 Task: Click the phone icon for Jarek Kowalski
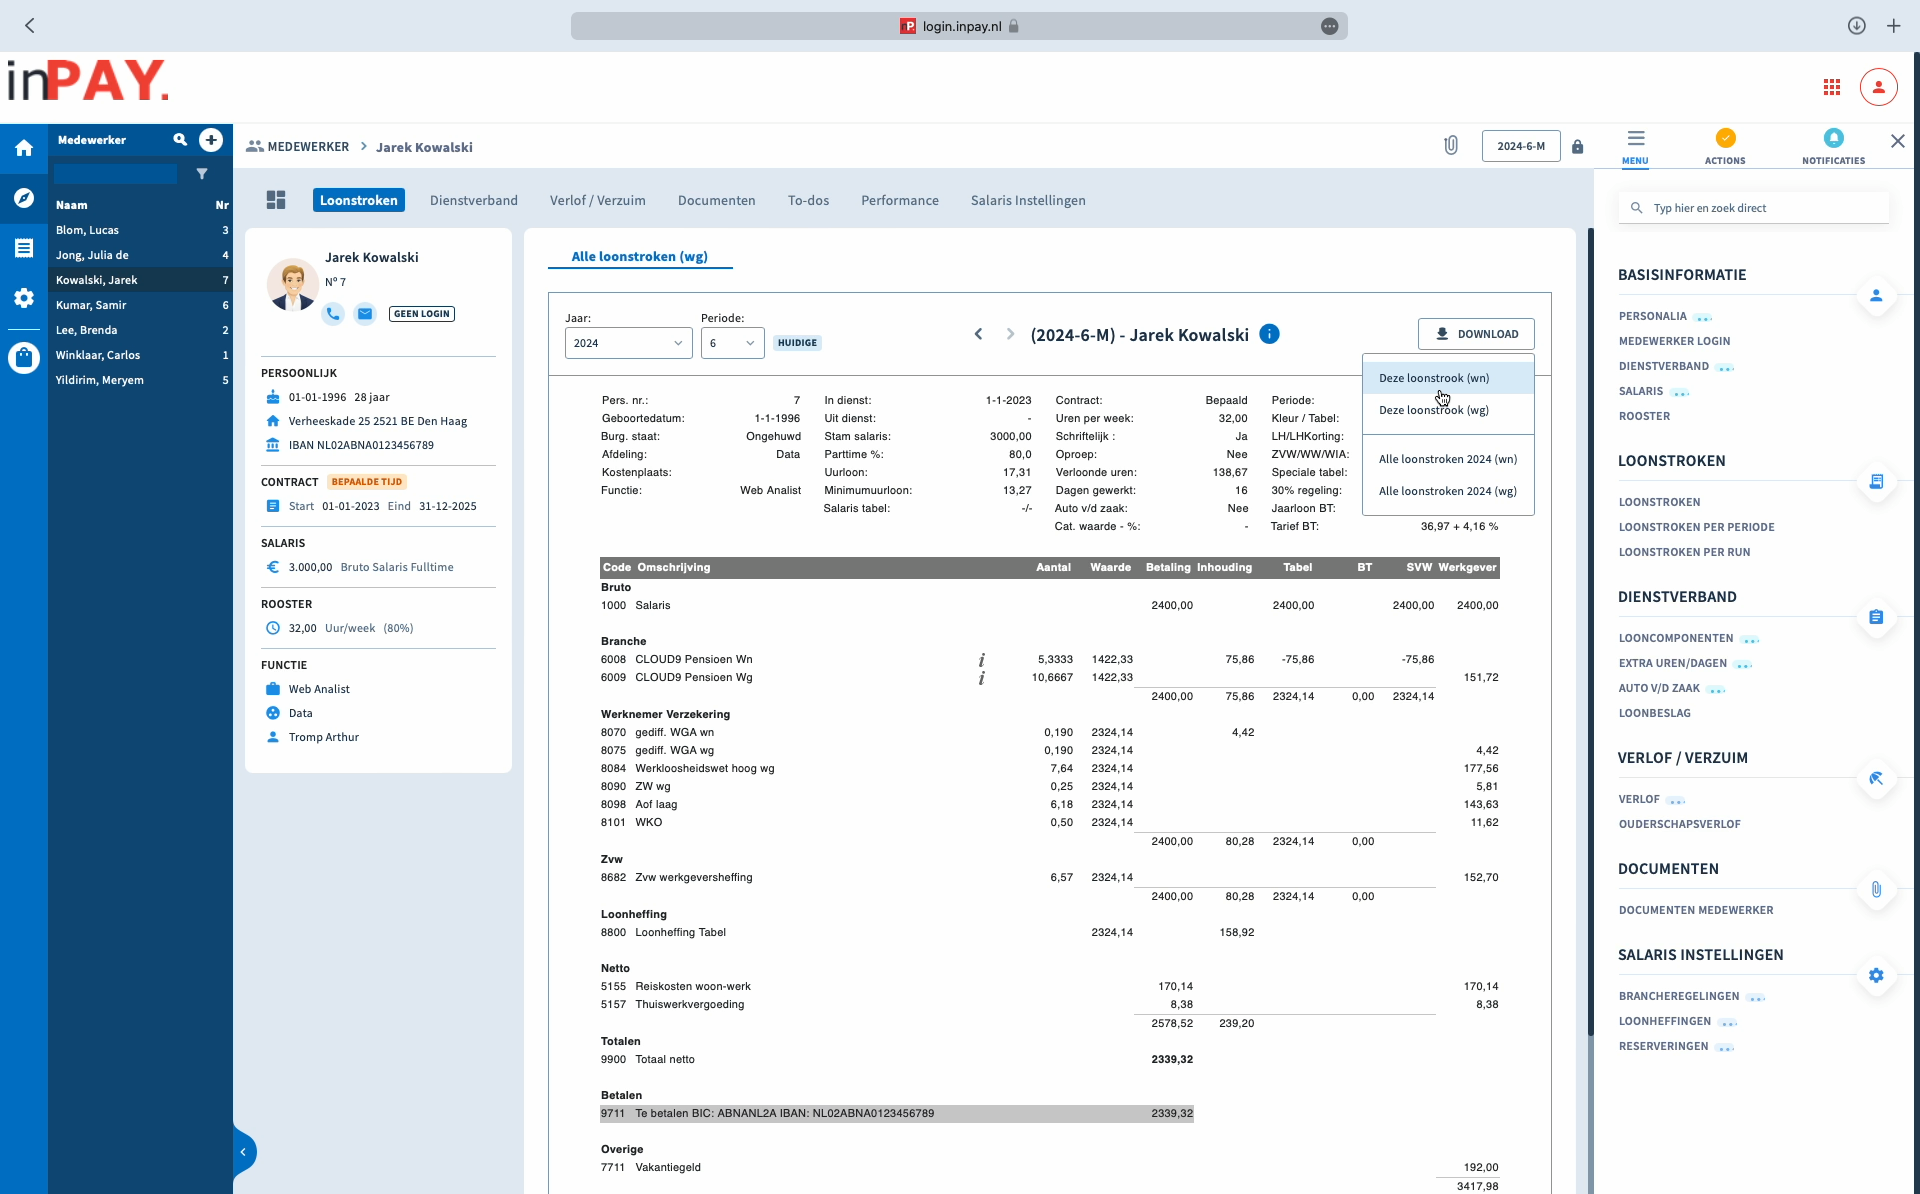coord(333,314)
